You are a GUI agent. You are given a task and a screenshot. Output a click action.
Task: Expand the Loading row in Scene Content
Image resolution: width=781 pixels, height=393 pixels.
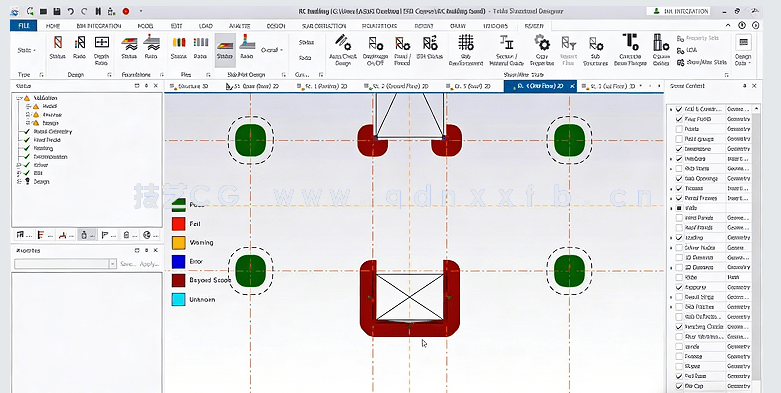pyautogui.click(x=671, y=238)
